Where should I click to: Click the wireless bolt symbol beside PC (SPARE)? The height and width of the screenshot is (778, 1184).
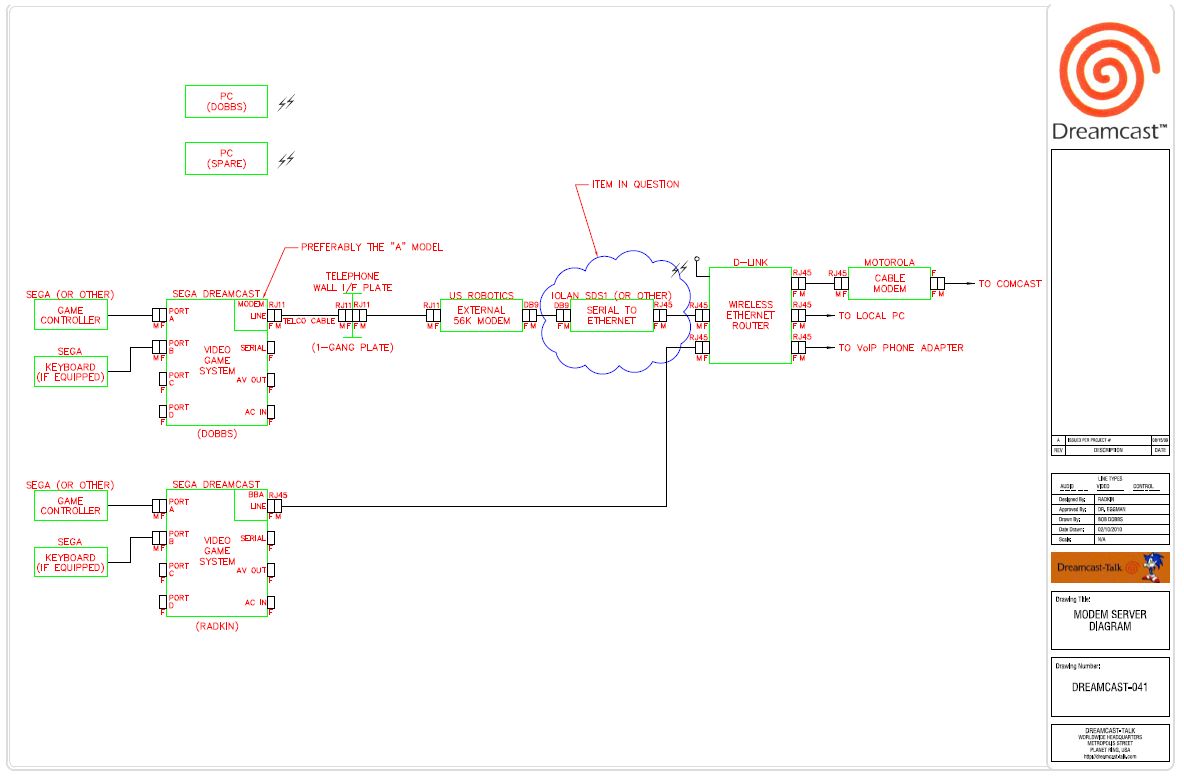point(285,159)
